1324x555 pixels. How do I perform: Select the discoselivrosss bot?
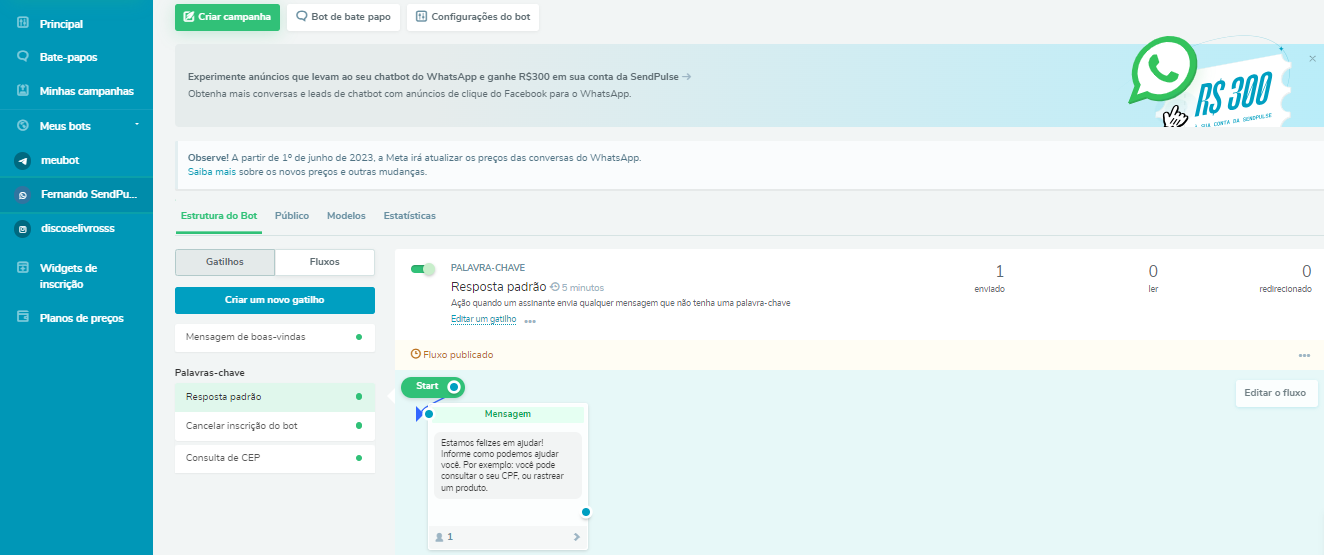(x=76, y=228)
